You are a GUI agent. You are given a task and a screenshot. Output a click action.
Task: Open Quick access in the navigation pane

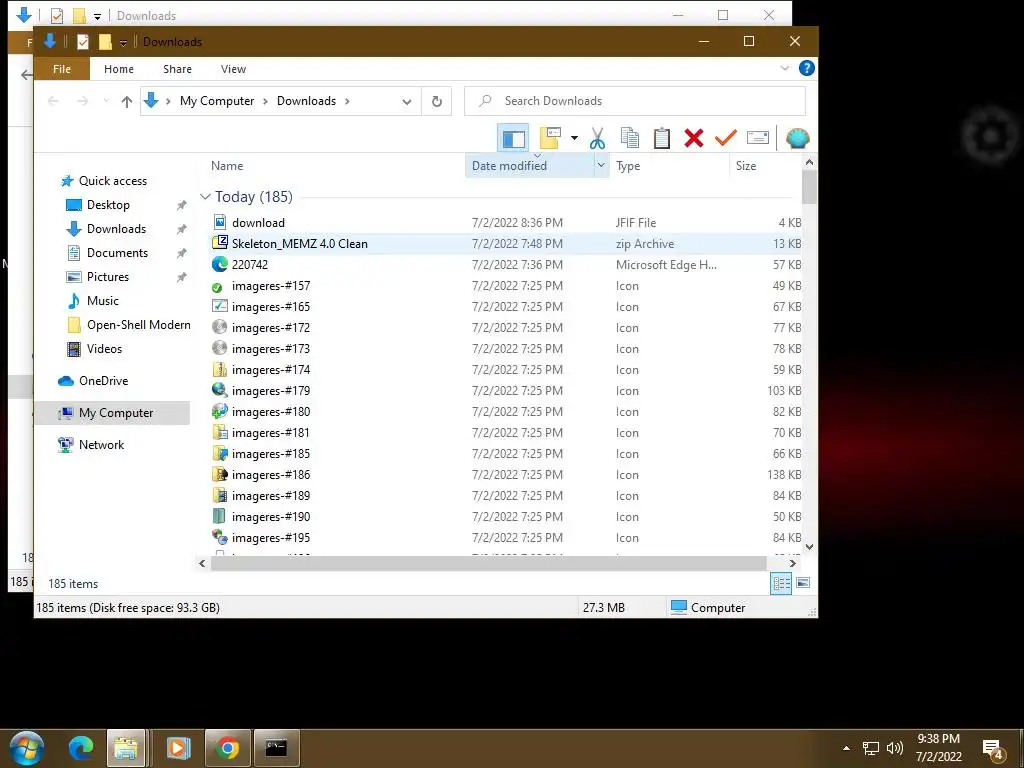pyautogui.click(x=112, y=181)
